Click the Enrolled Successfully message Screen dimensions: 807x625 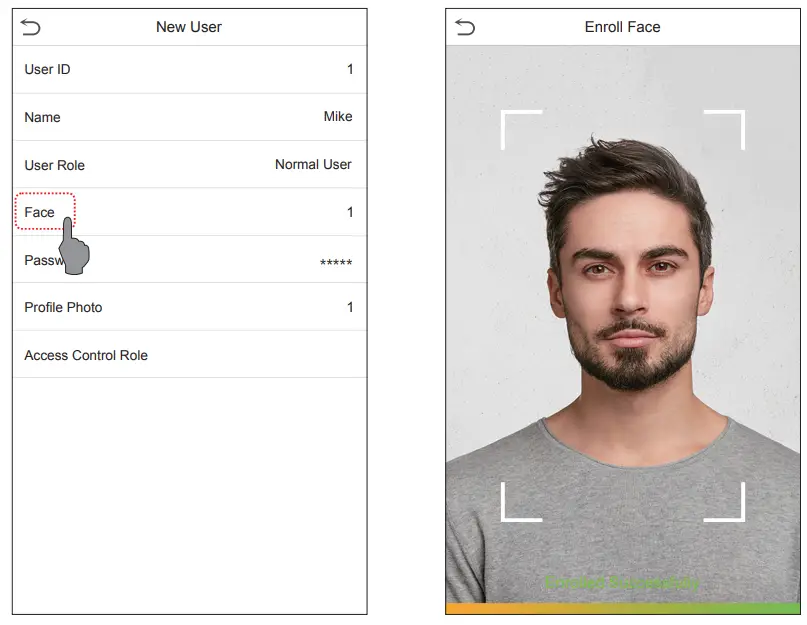click(622, 583)
